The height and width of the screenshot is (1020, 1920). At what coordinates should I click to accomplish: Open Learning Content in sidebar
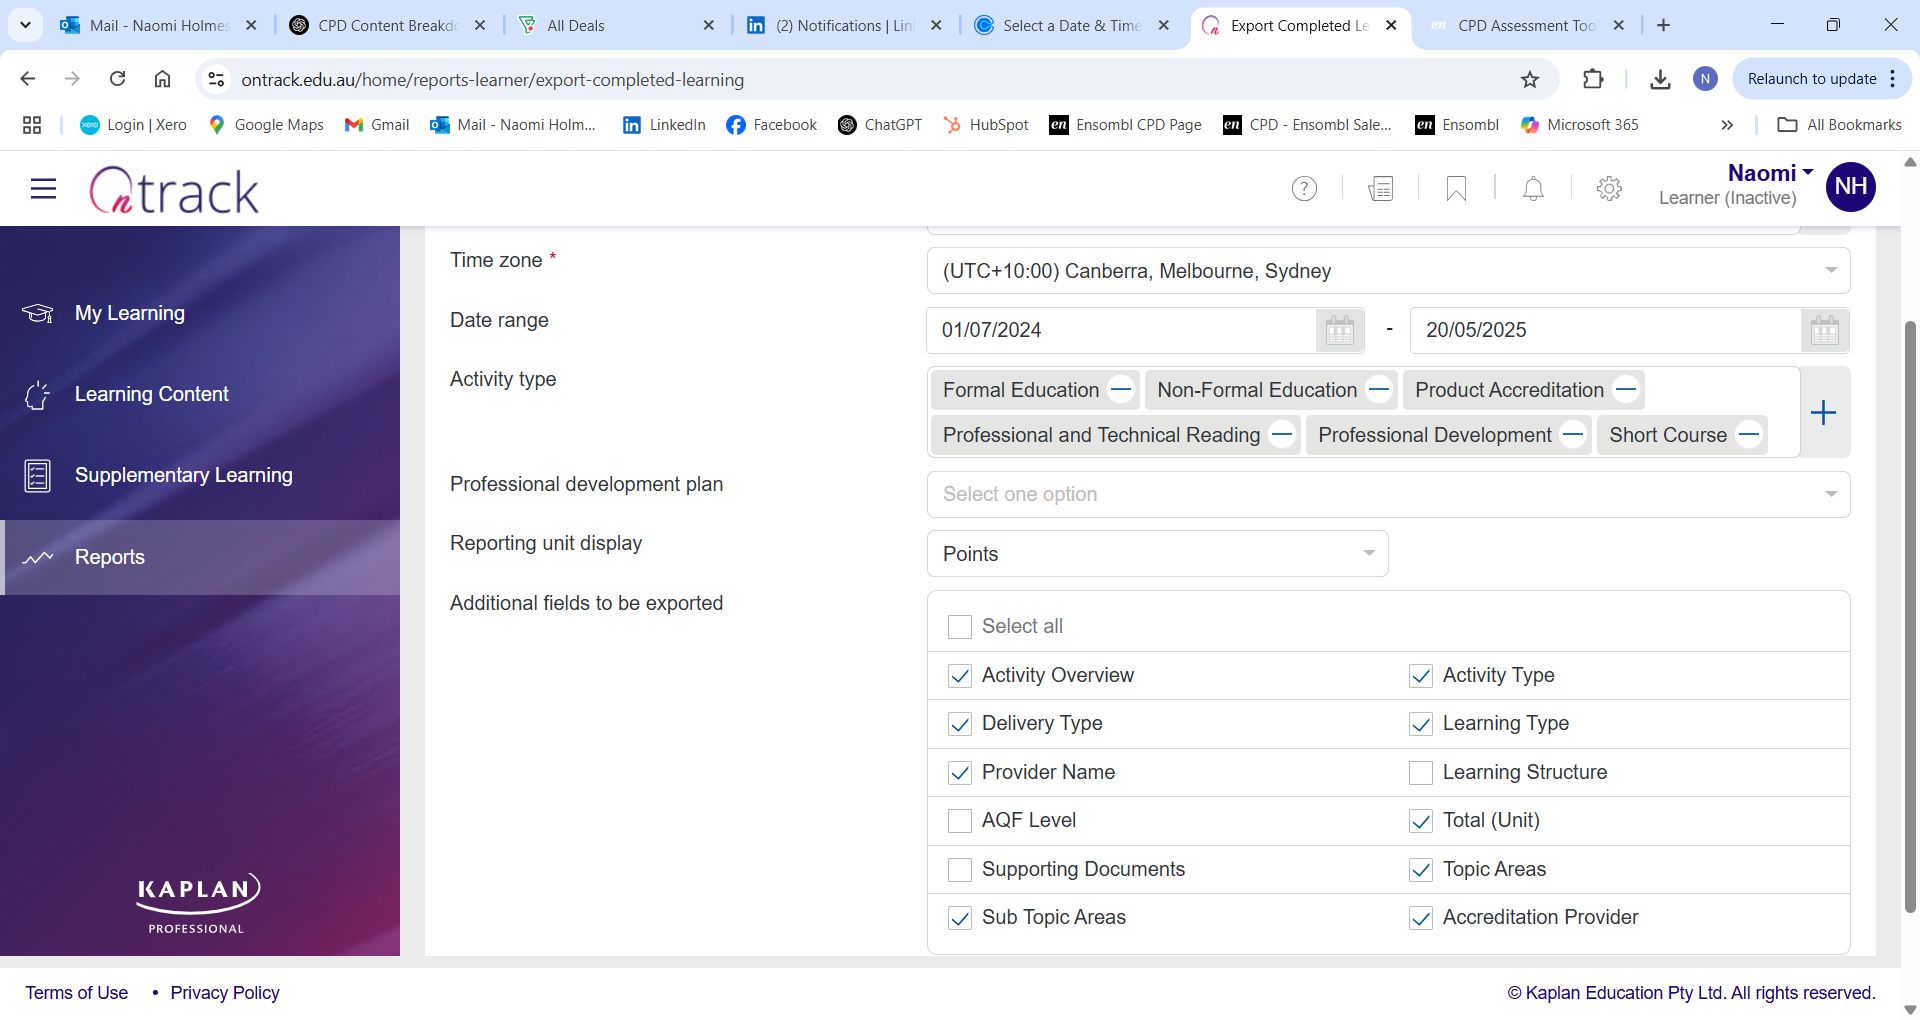point(200,394)
